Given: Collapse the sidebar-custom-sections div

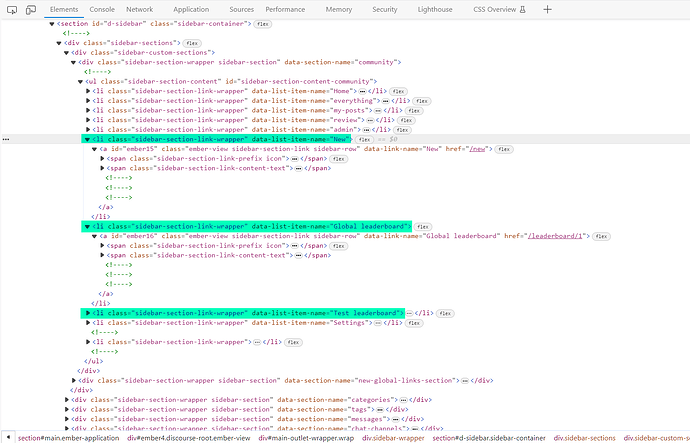Looking at the screenshot, I should point(66,53).
